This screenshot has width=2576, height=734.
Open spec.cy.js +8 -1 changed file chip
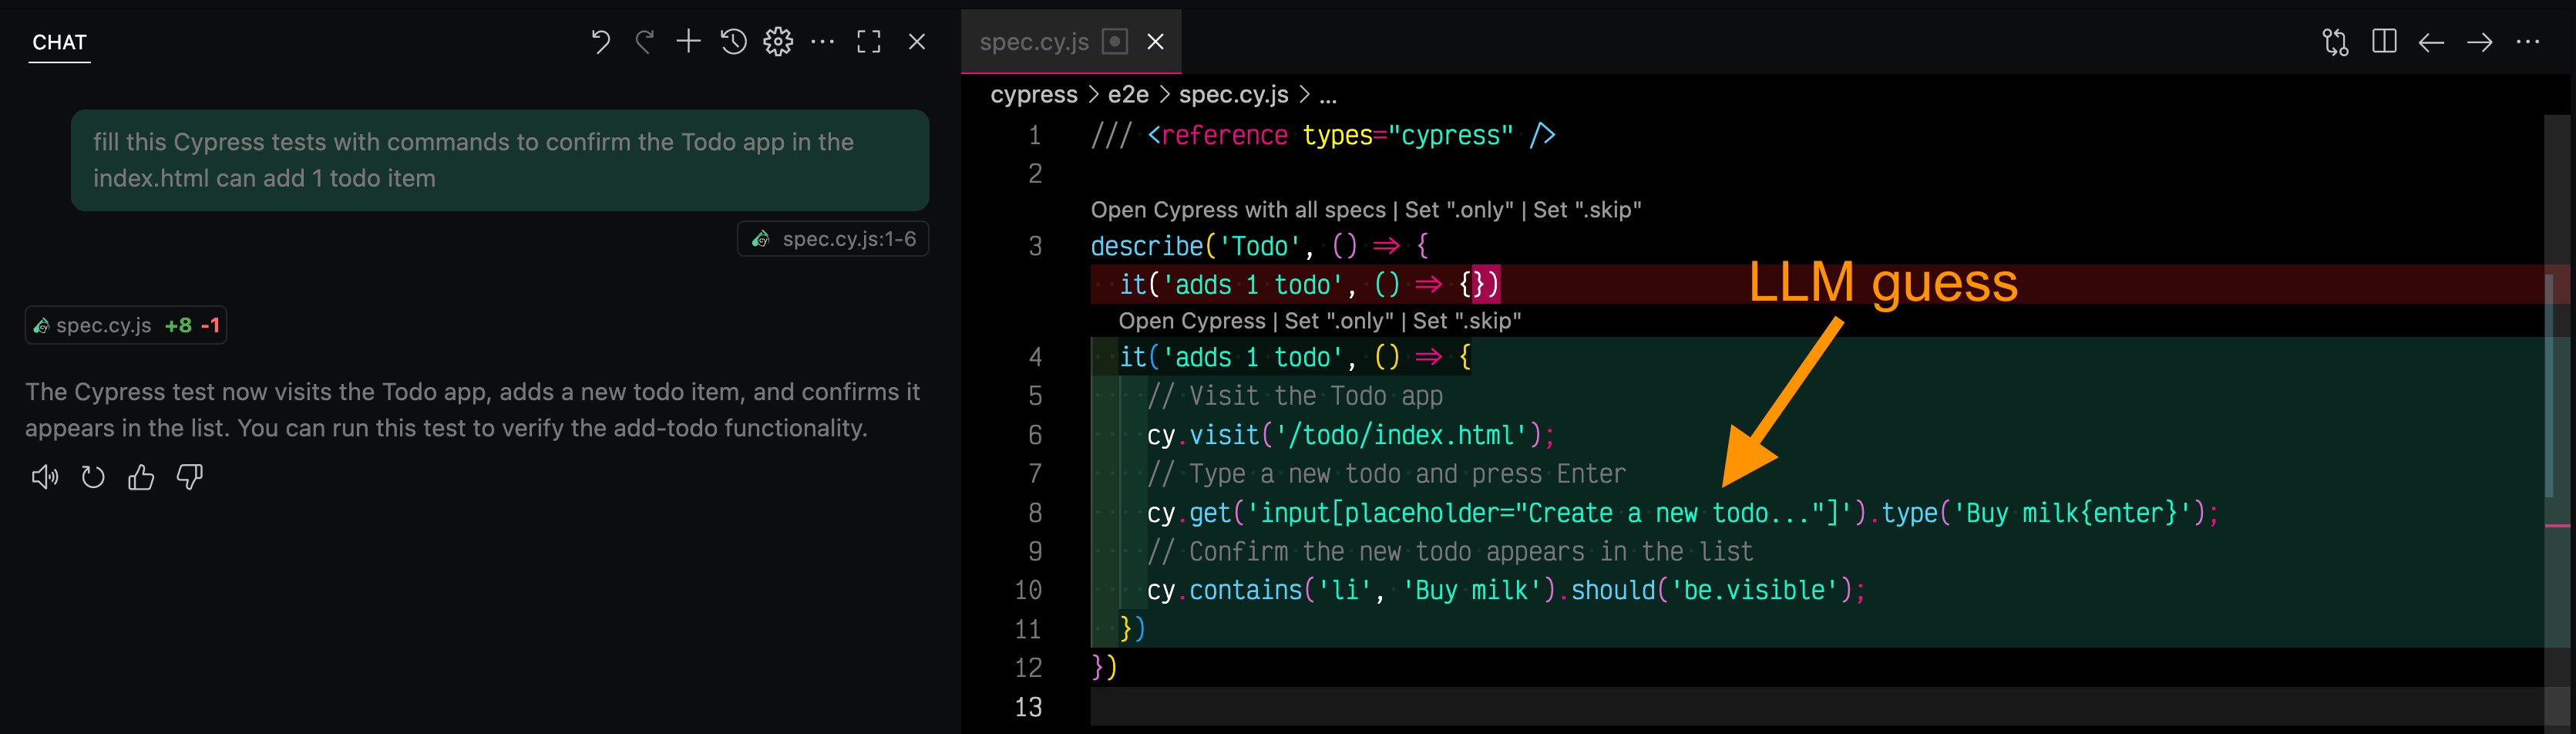pyautogui.click(x=126, y=325)
